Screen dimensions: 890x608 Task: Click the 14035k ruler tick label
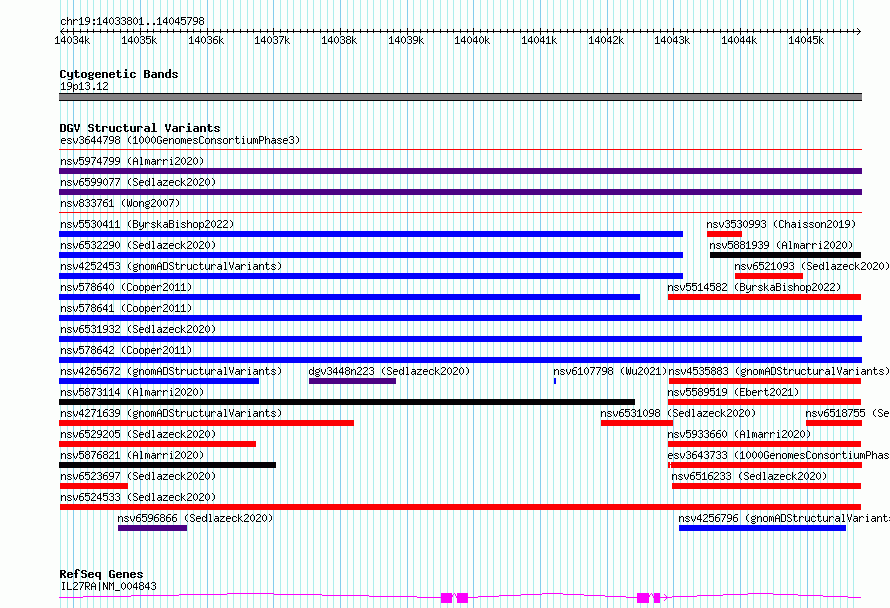(x=139, y=40)
